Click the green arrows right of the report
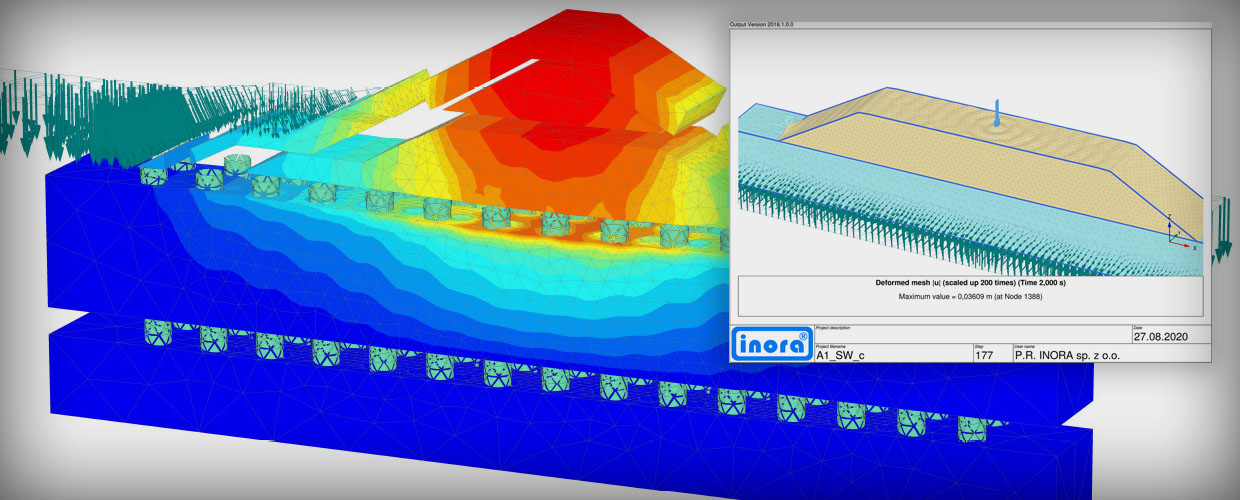This screenshot has width=1240, height=500. pyautogui.click(x=1222, y=230)
